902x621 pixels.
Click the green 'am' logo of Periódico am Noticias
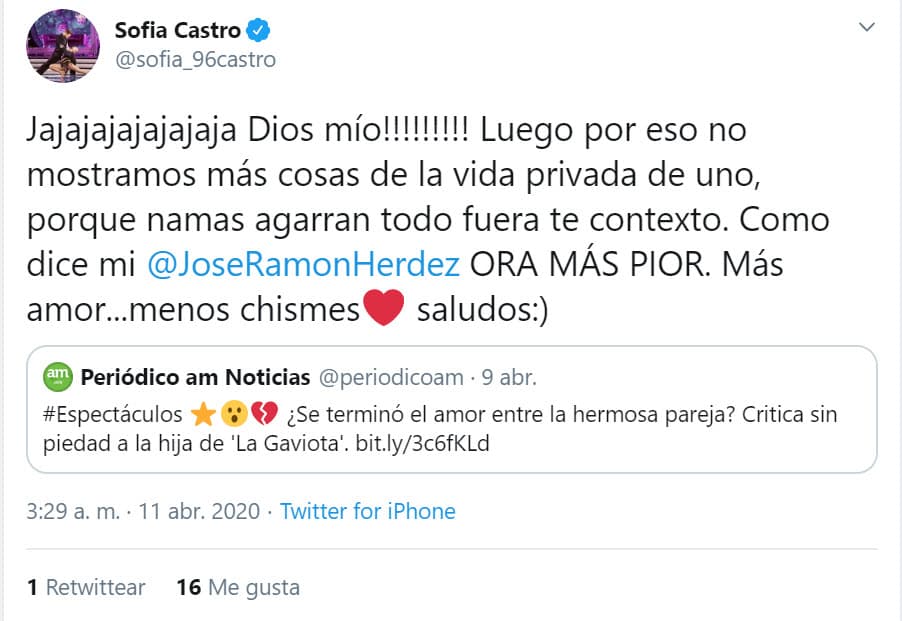pos(57,378)
